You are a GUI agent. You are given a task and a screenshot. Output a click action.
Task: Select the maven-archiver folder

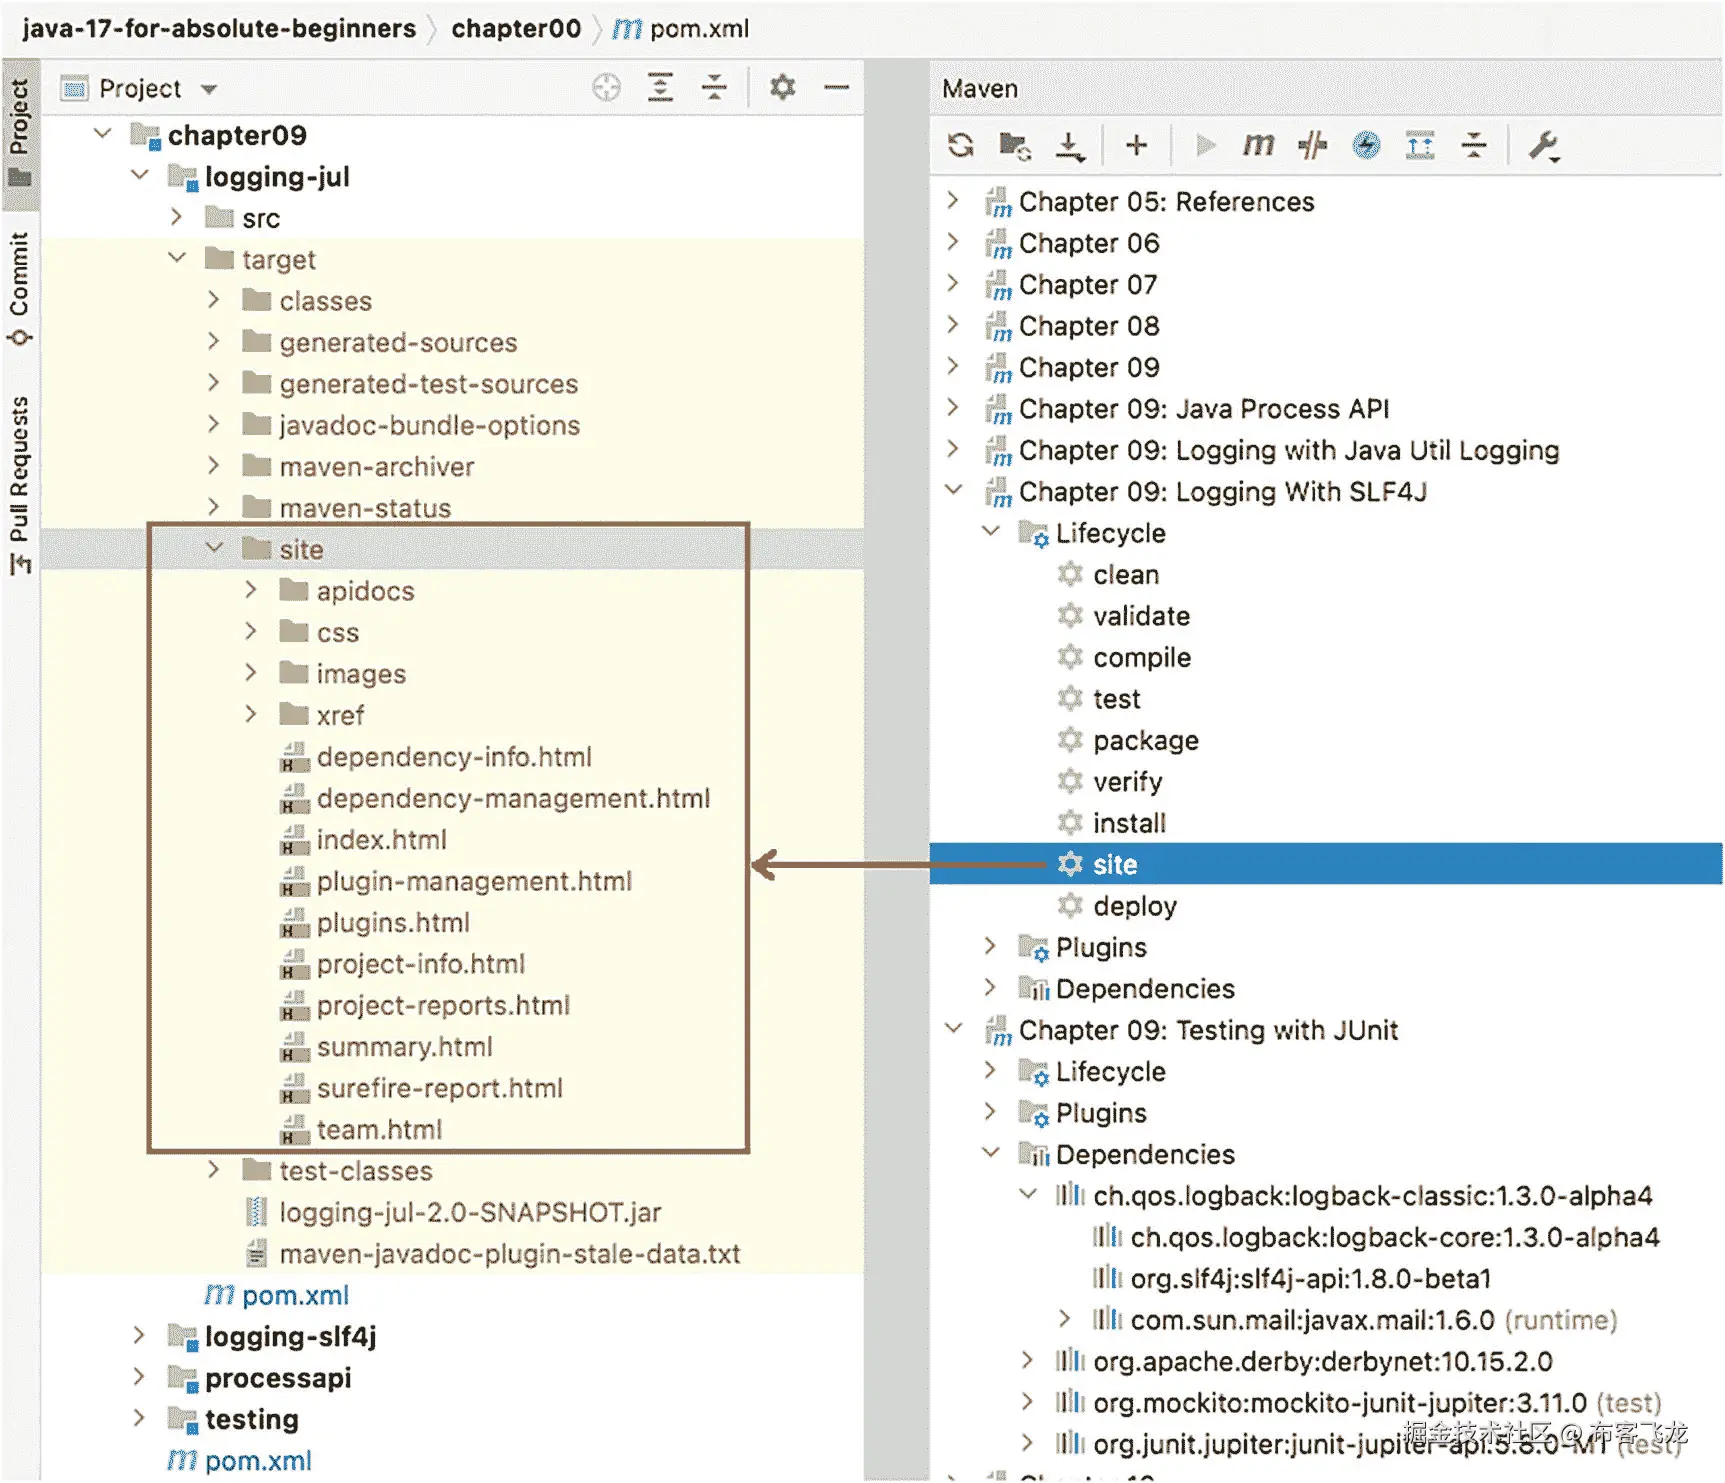[x=377, y=467]
